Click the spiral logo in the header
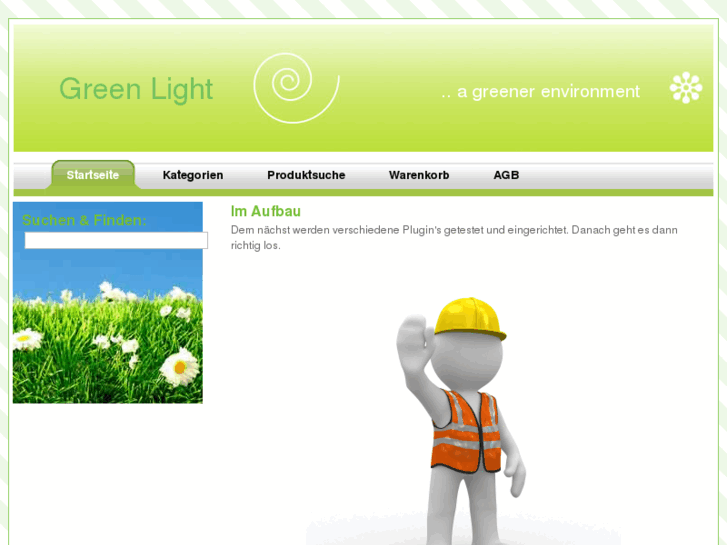The height and width of the screenshot is (545, 727). [296, 88]
